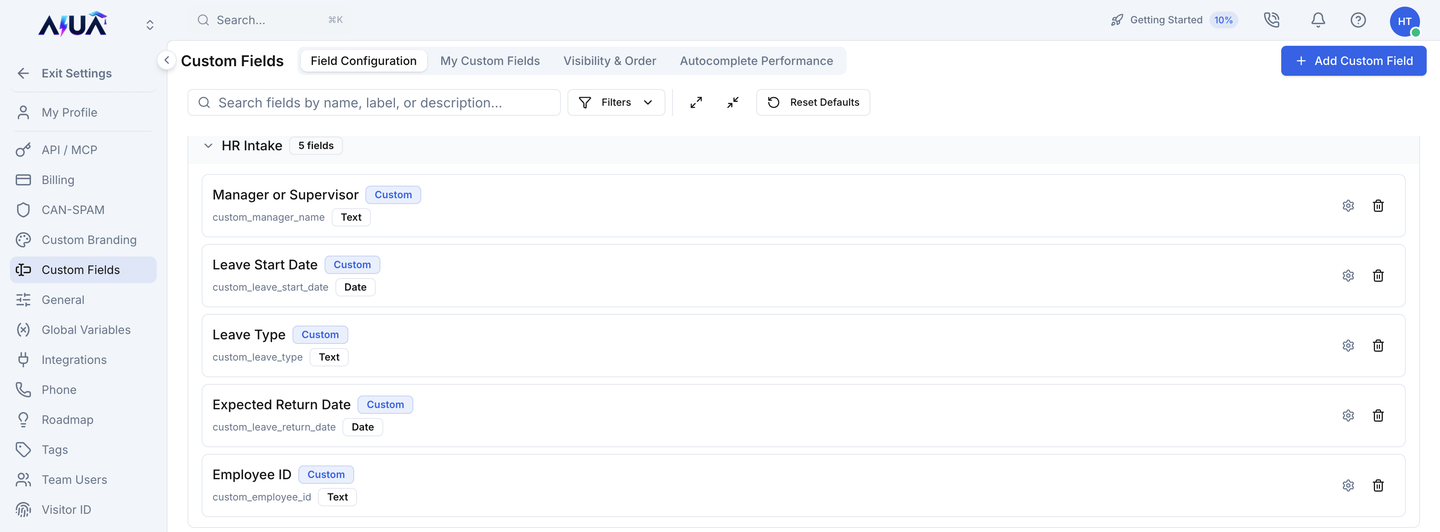Open settings gear for Manager or Supervisor field
Screen dimensions: 1440x532
click(1348, 206)
